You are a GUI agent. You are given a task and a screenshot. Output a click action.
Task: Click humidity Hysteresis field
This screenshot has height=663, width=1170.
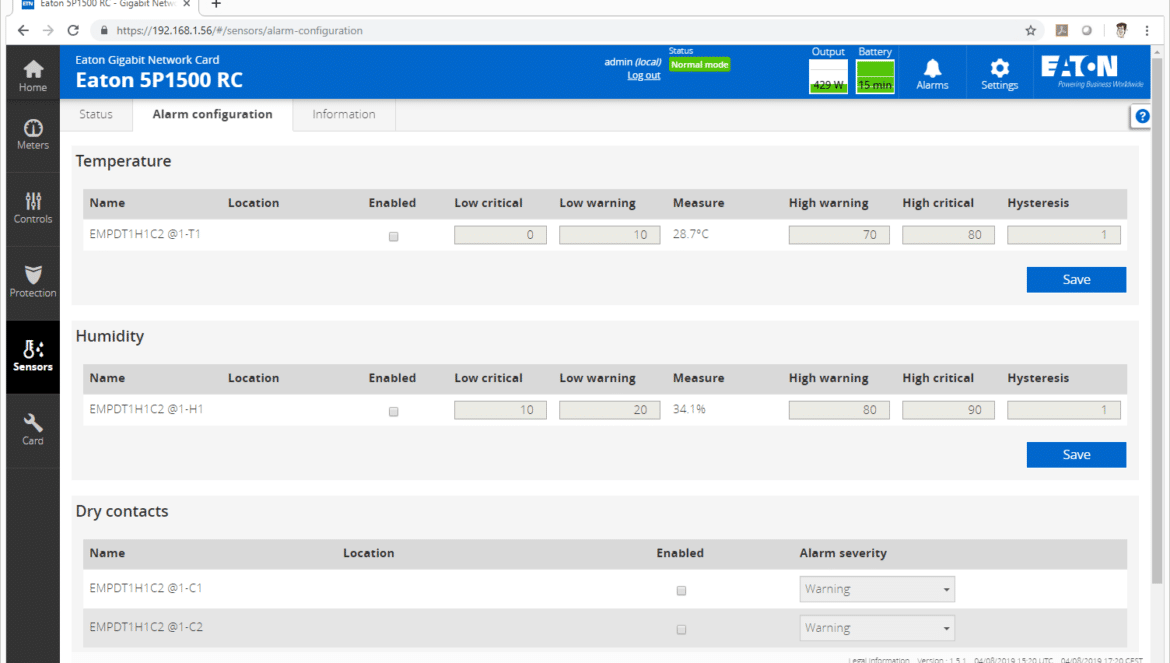coord(1063,410)
